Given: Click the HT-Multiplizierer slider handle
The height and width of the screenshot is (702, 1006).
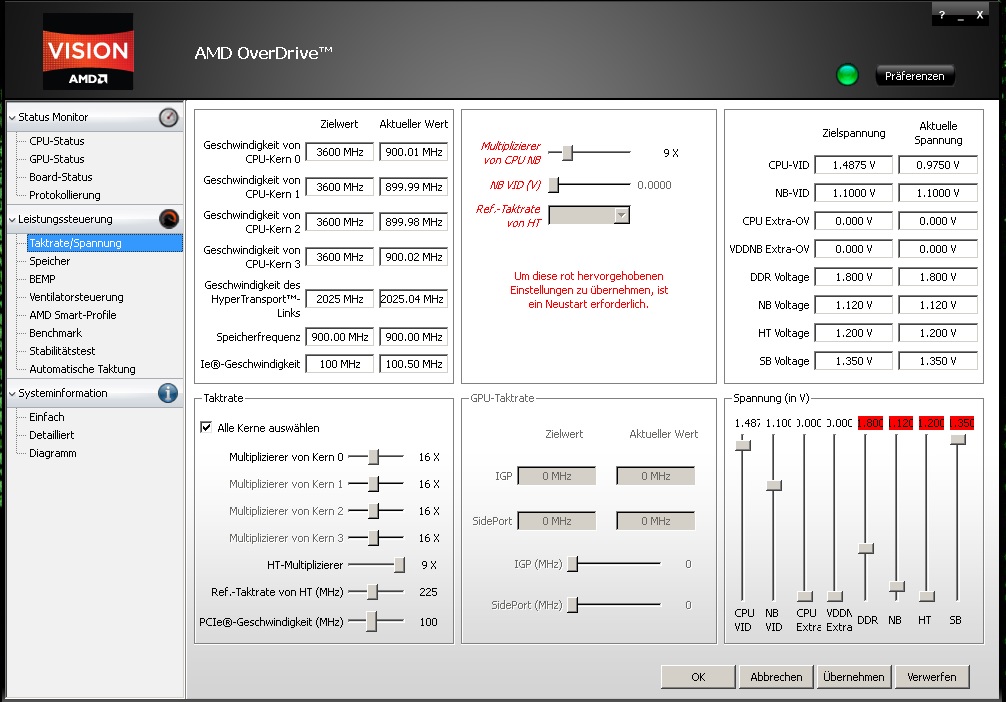Looking at the screenshot, I should pyautogui.click(x=400, y=565).
